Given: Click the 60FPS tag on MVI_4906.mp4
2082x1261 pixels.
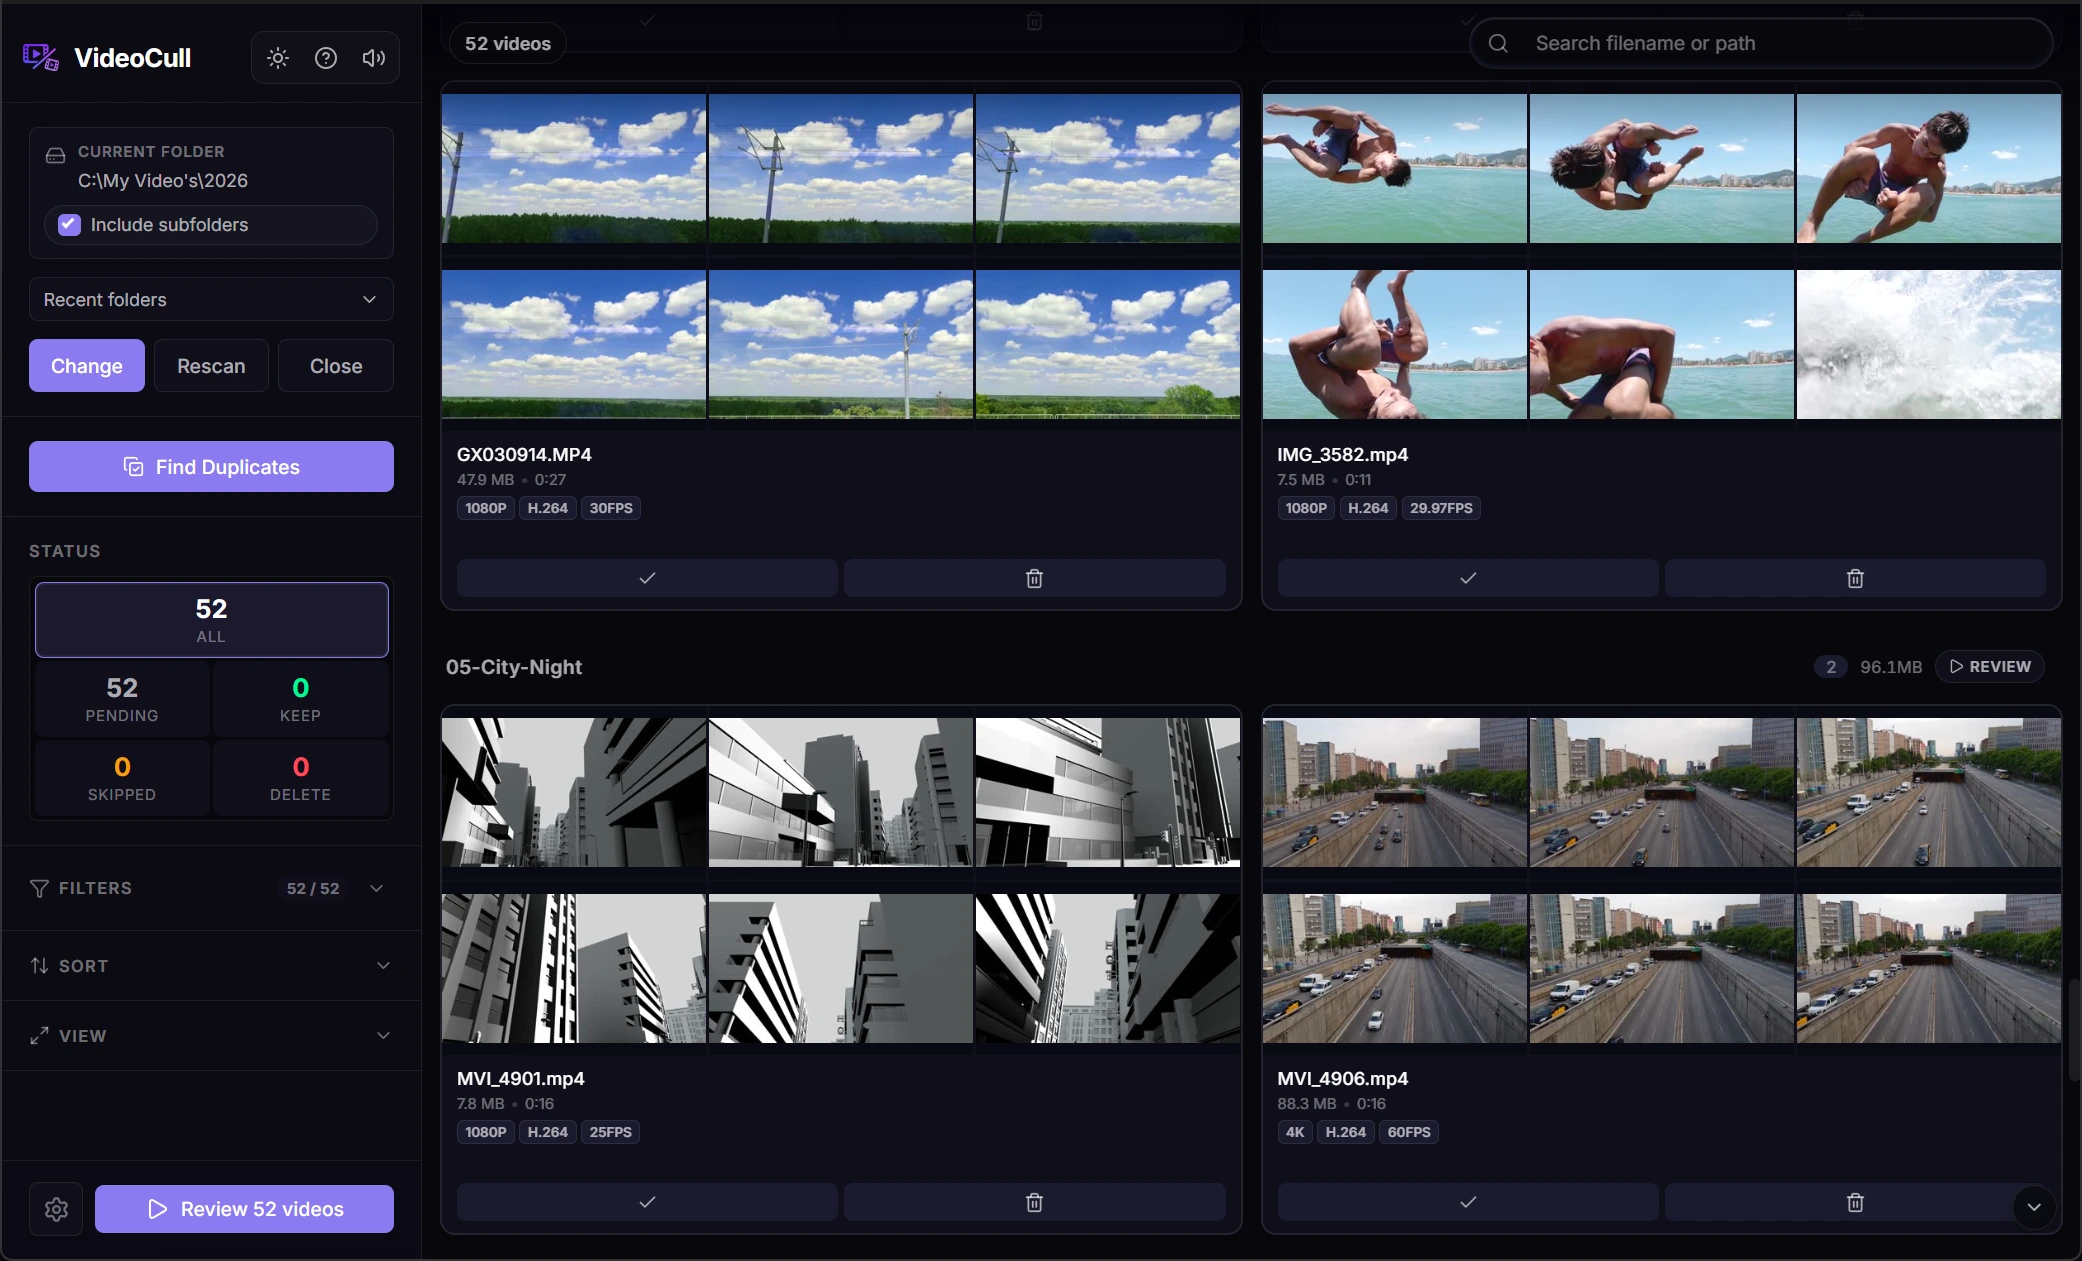Looking at the screenshot, I should click(1409, 1132).
